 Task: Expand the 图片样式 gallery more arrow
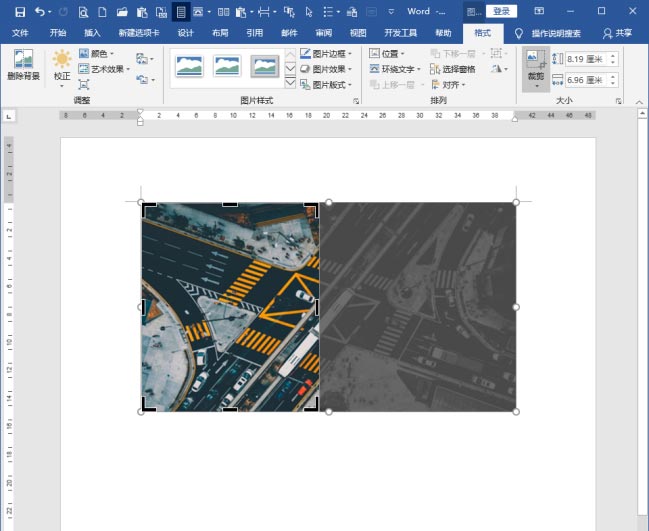pos(290,84)
